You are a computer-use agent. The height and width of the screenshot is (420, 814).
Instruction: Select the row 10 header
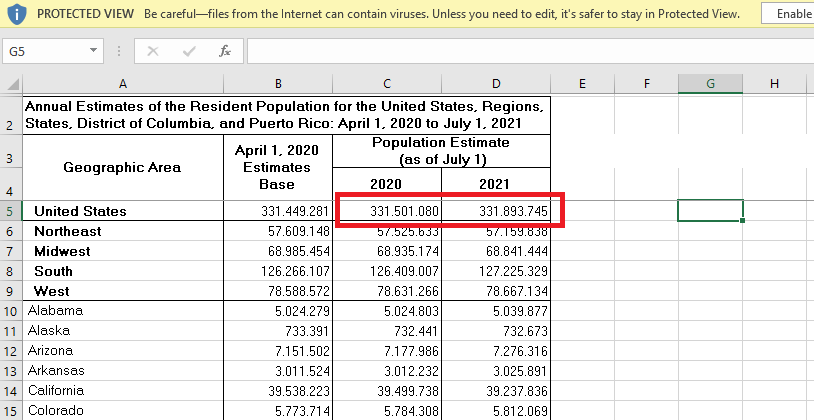[x=10, y=311]
